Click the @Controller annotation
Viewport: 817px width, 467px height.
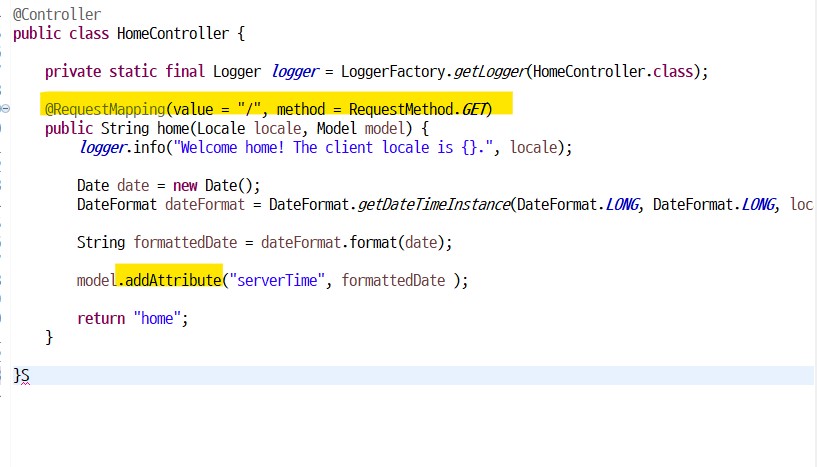click(x=57, y=14)
